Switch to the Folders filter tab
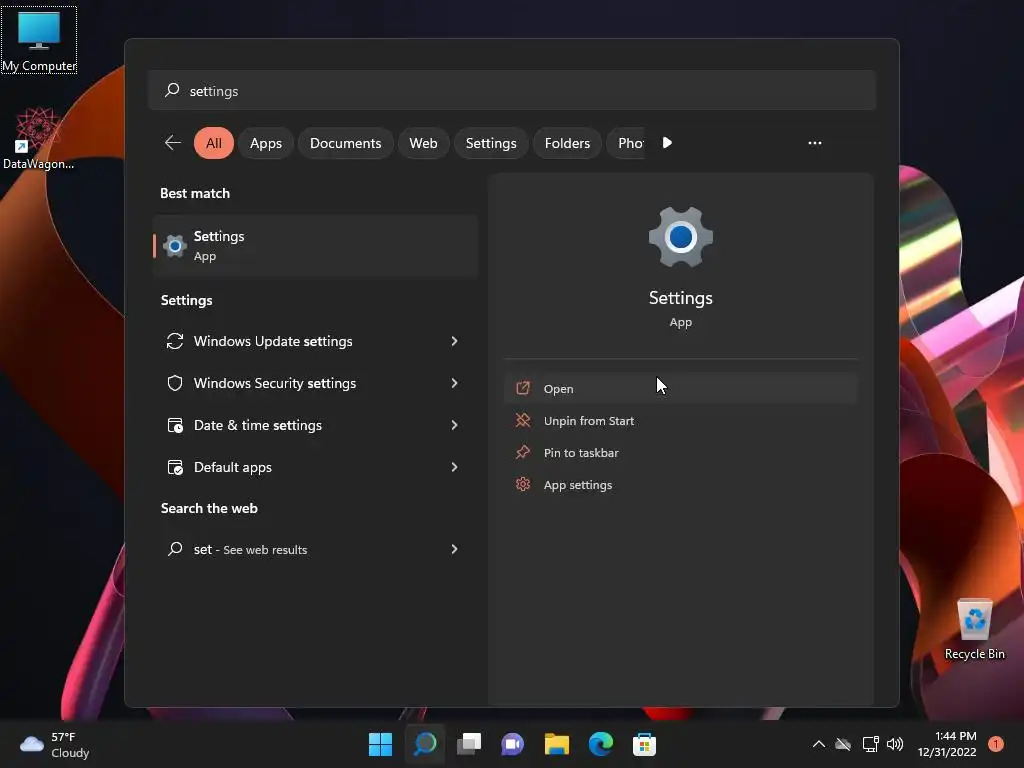 pyautogui.click(x=568, y=143)
